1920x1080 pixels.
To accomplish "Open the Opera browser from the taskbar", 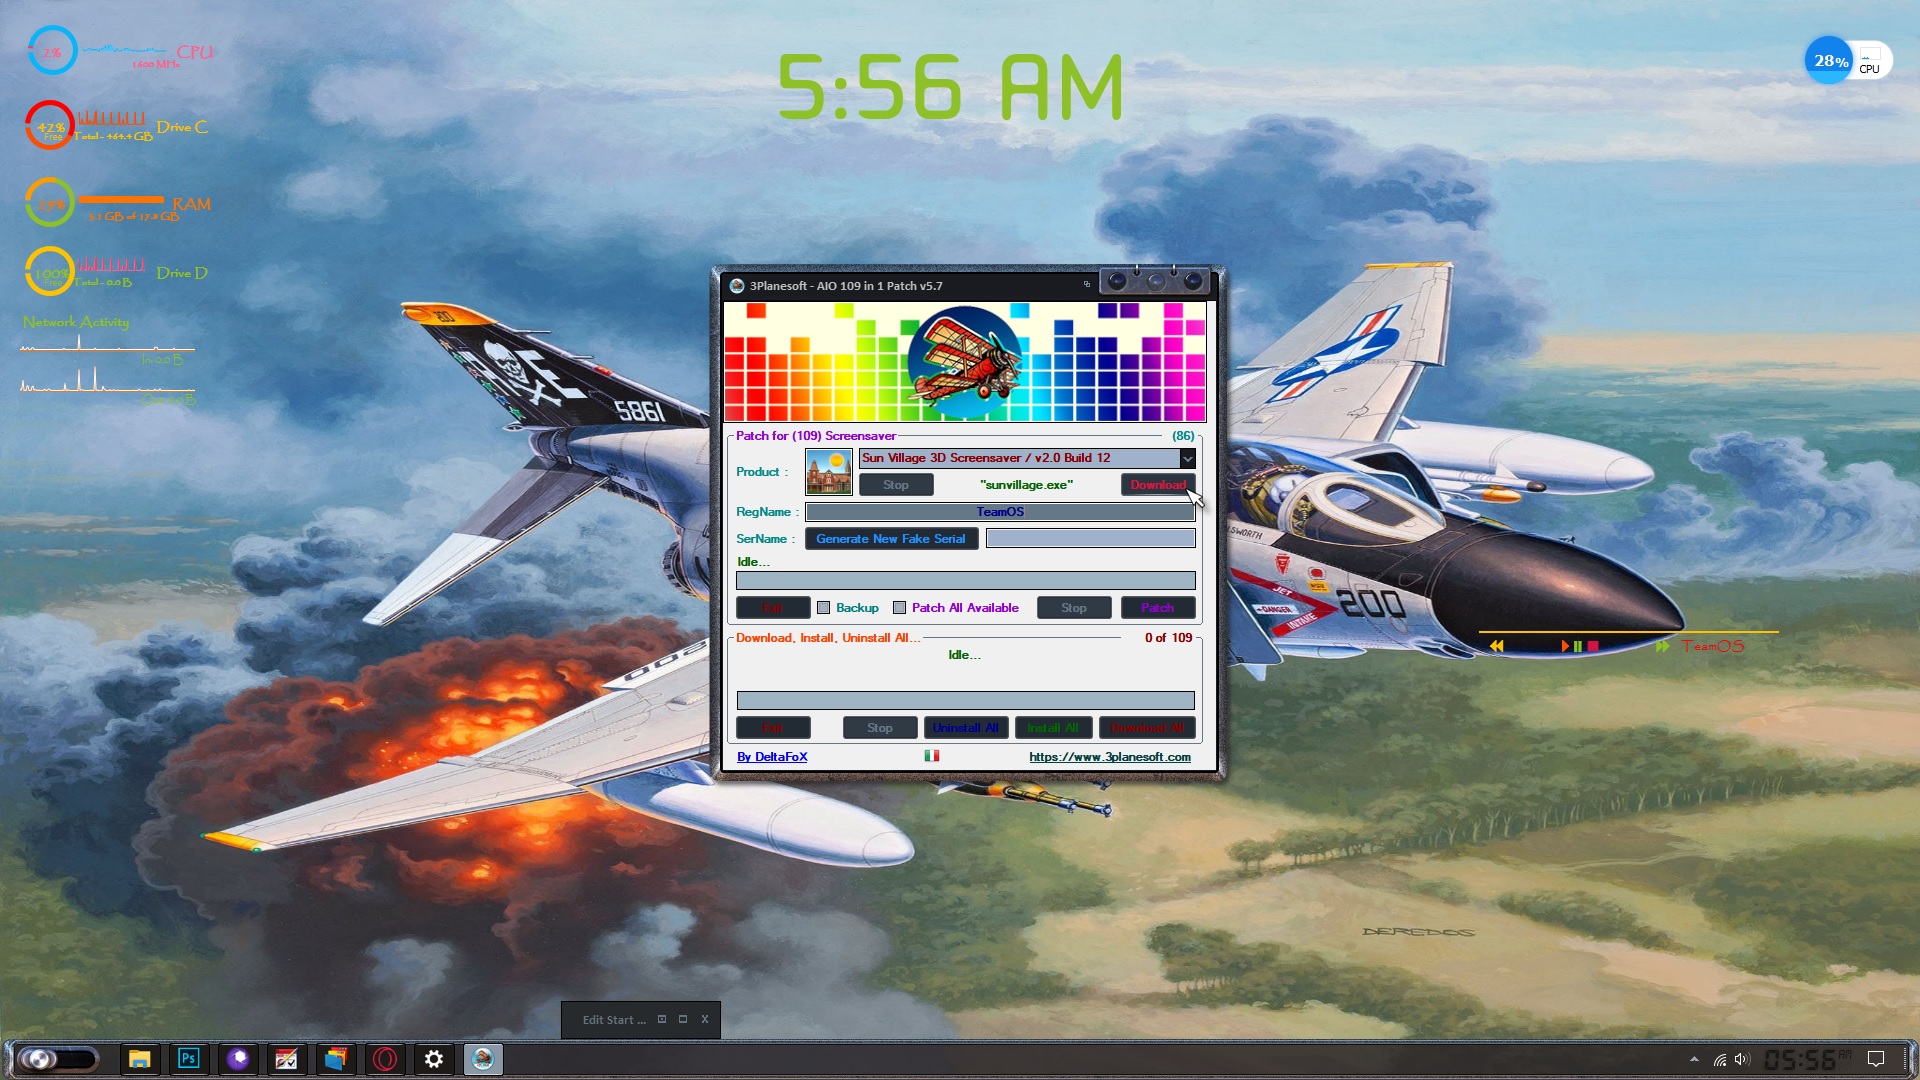I will (x=385, y=1058).
